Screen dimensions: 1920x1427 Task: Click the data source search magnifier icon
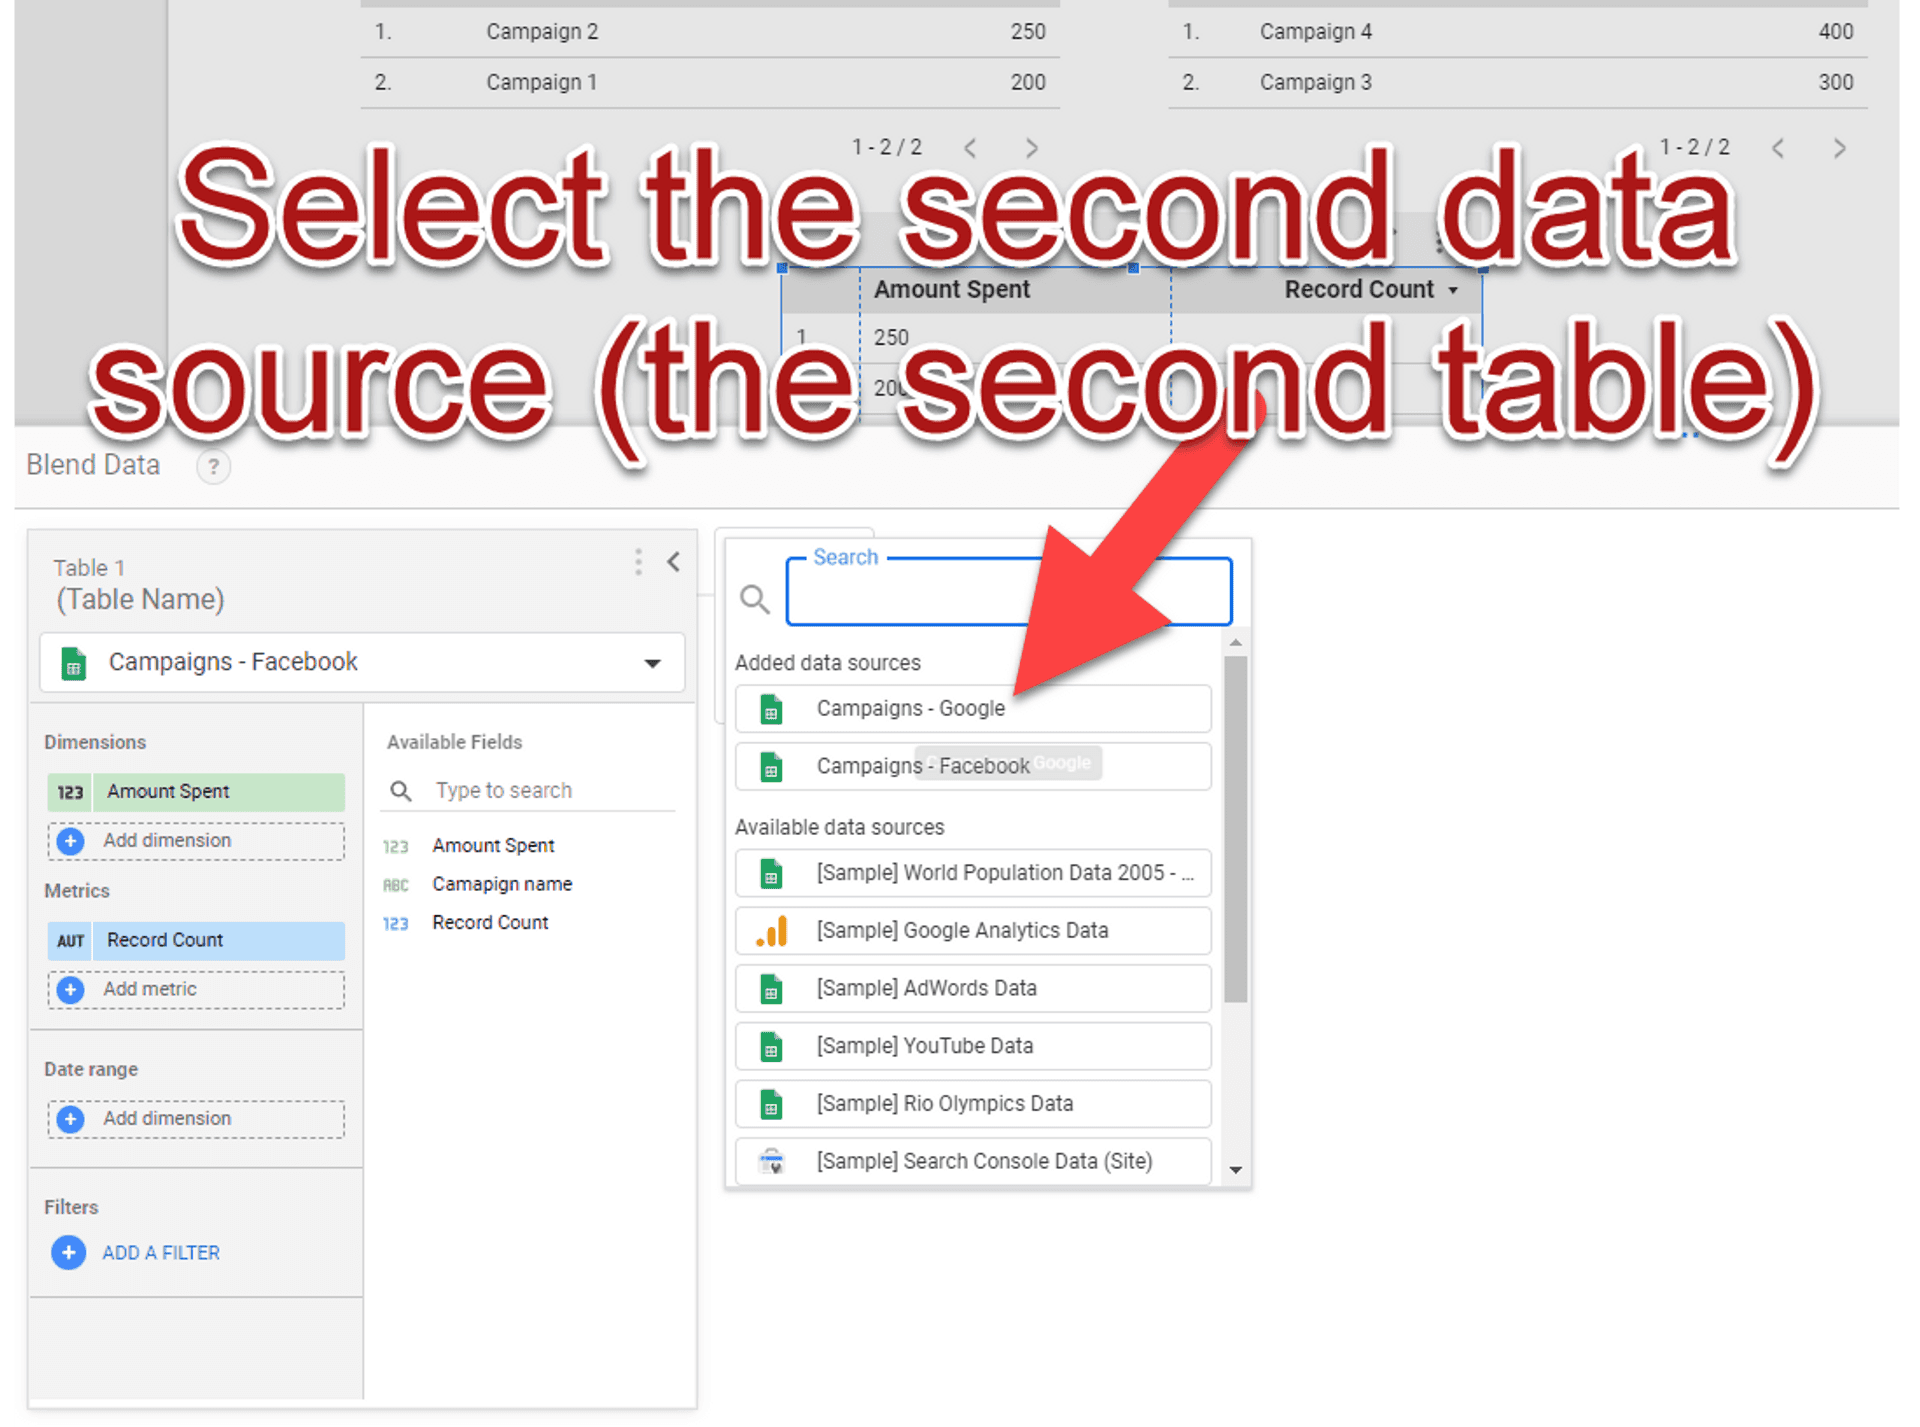[x=755, y=598]
